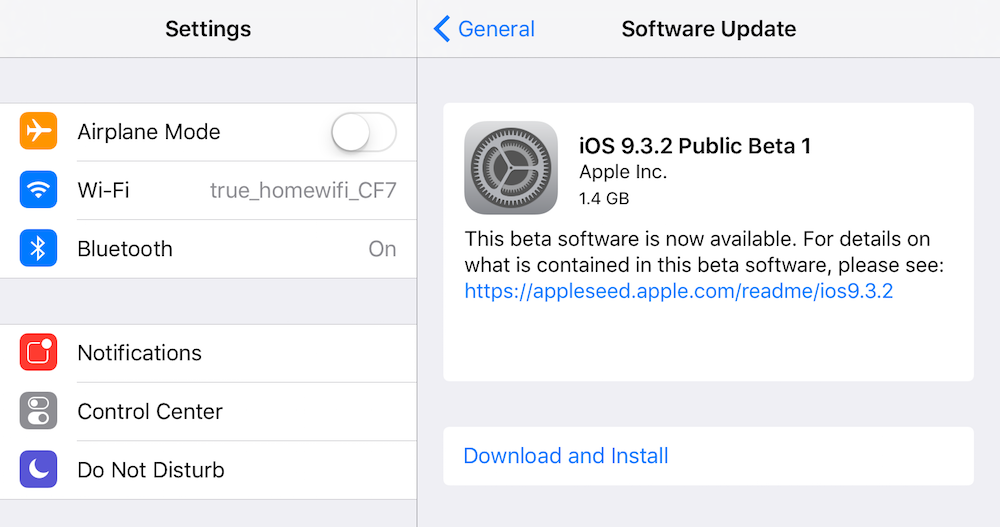This screenshot has height=527, width=1000.
Task: Tap the Bluetooth icon
Action: click(38, 249)
